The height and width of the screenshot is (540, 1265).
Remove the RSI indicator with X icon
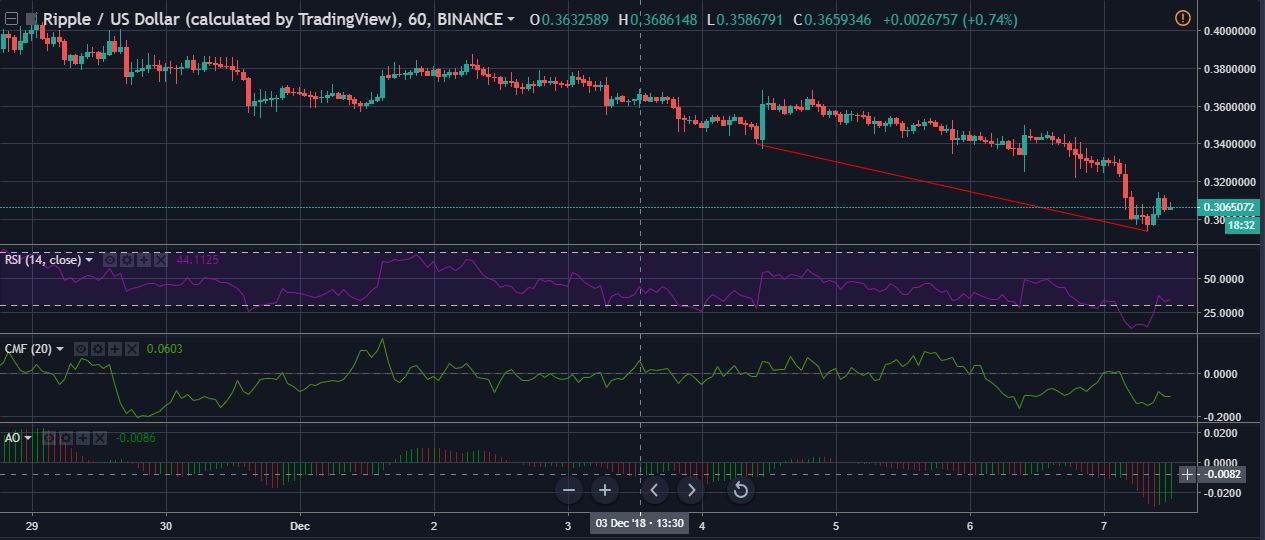pos(160,260)
